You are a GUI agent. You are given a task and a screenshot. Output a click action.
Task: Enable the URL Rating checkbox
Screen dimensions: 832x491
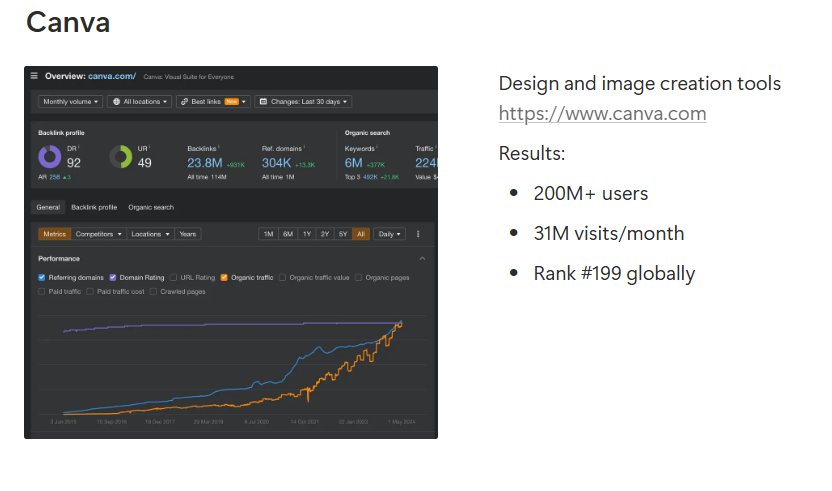(174, 277)
